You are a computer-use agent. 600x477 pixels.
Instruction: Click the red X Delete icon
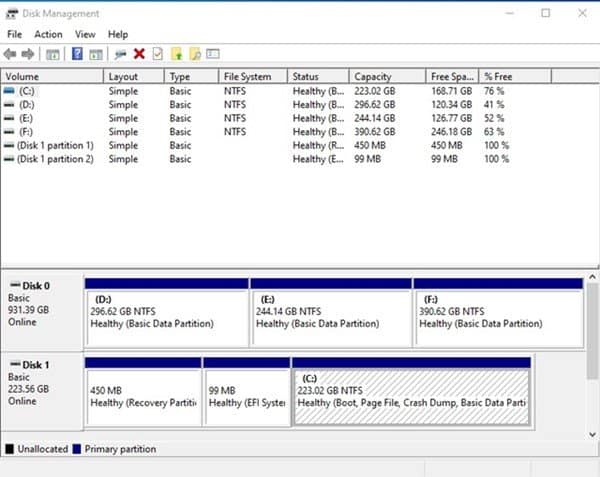[139, 54]
